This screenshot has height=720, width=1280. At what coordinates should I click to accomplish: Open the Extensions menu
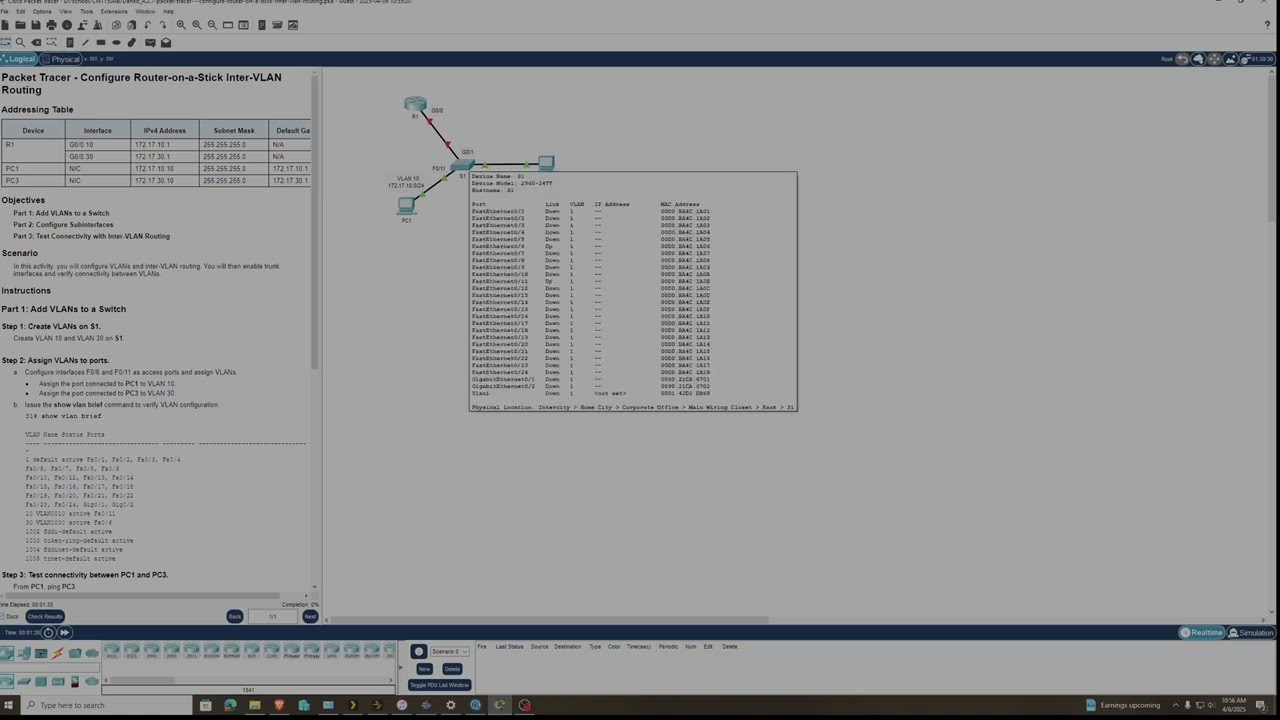114,11
